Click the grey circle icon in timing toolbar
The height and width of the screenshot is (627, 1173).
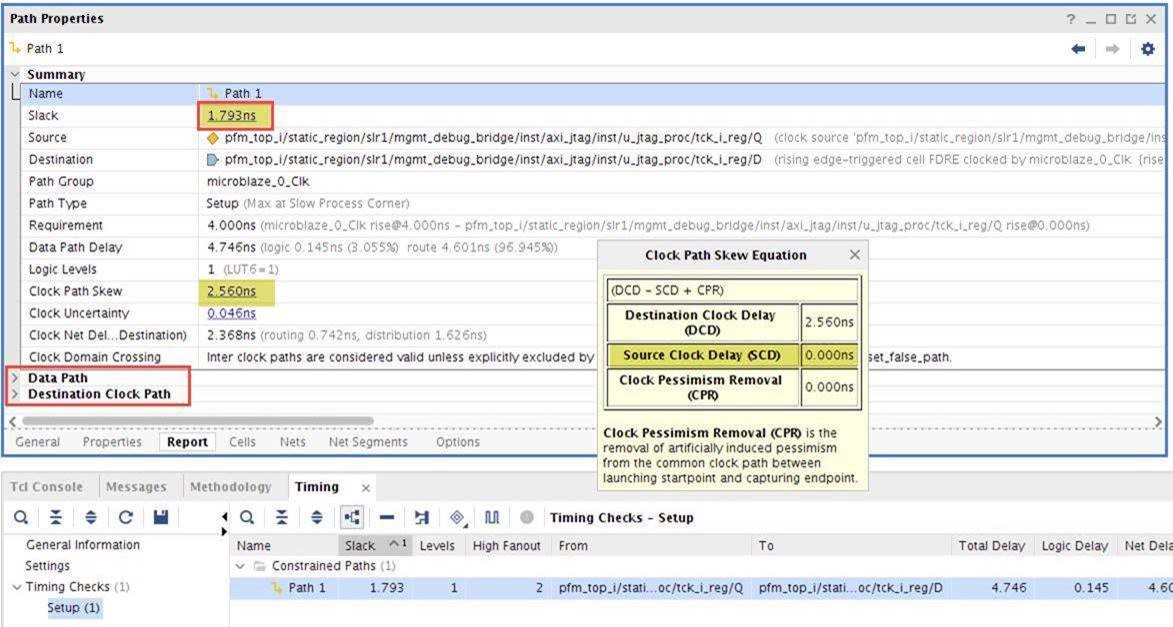(x=527, y=517)
